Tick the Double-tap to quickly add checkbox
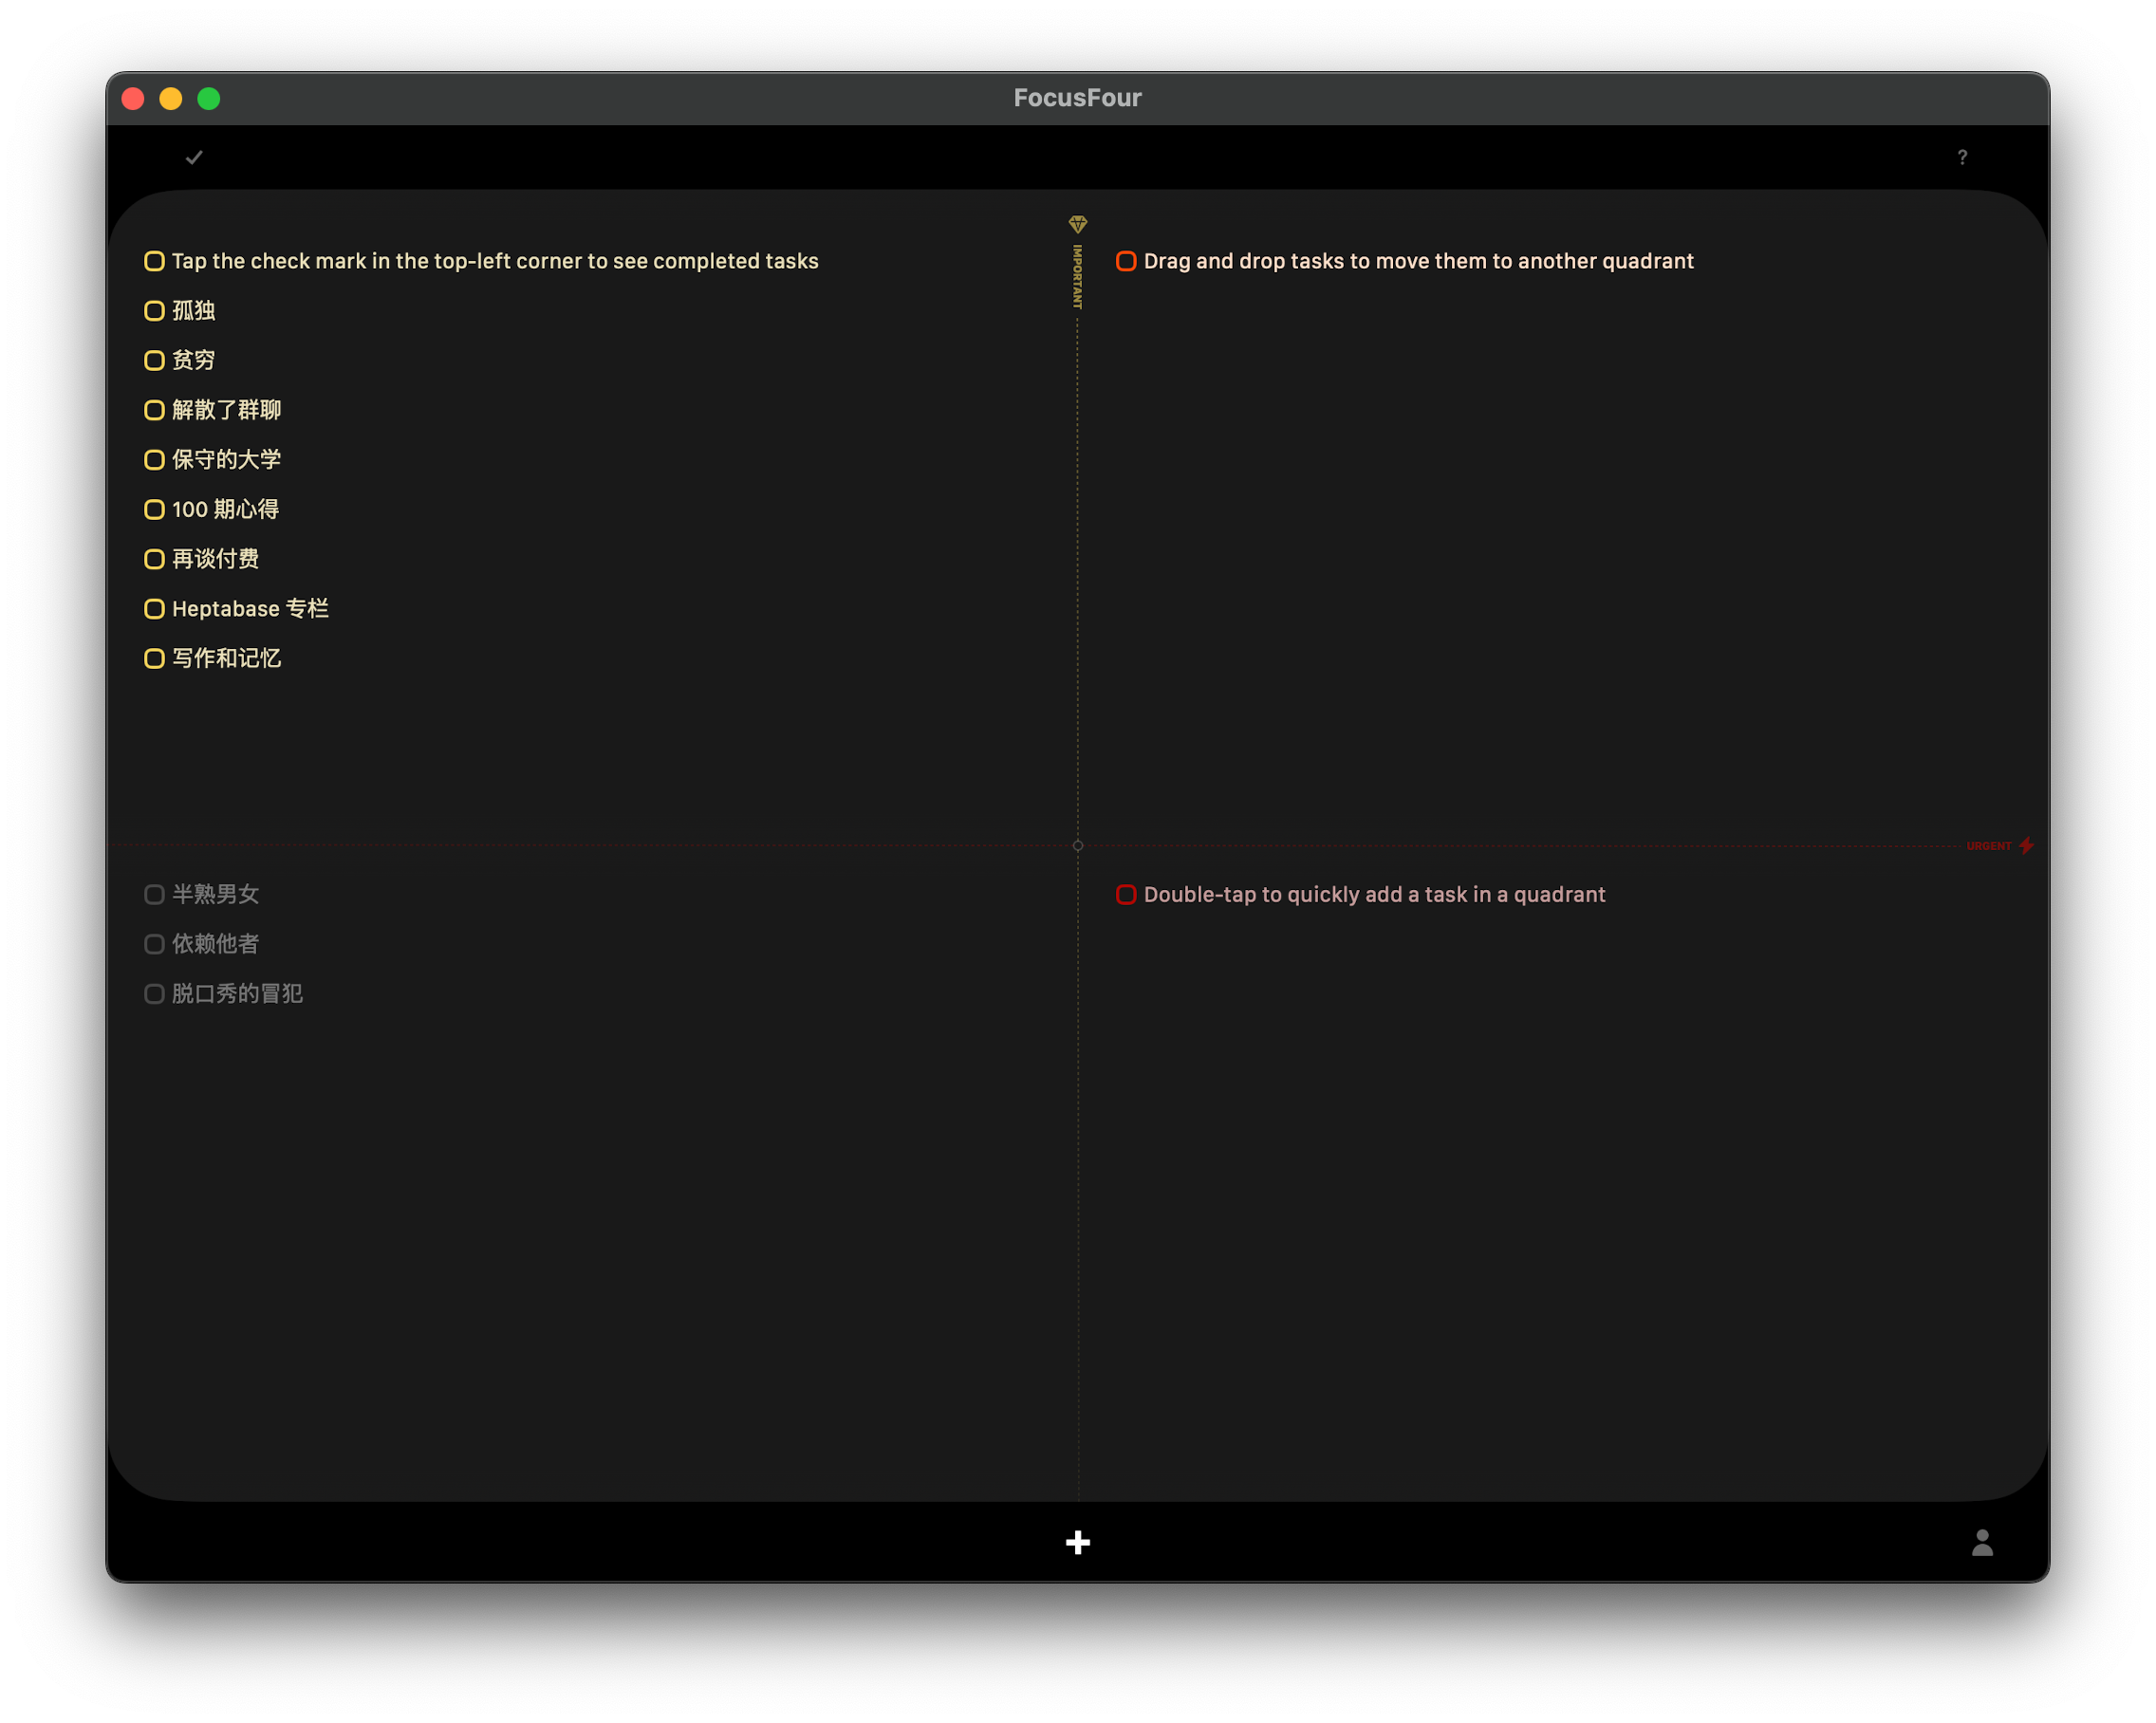This screenshot has height=1723, width=2156. pyautogui.click(x=1126, y=895)
